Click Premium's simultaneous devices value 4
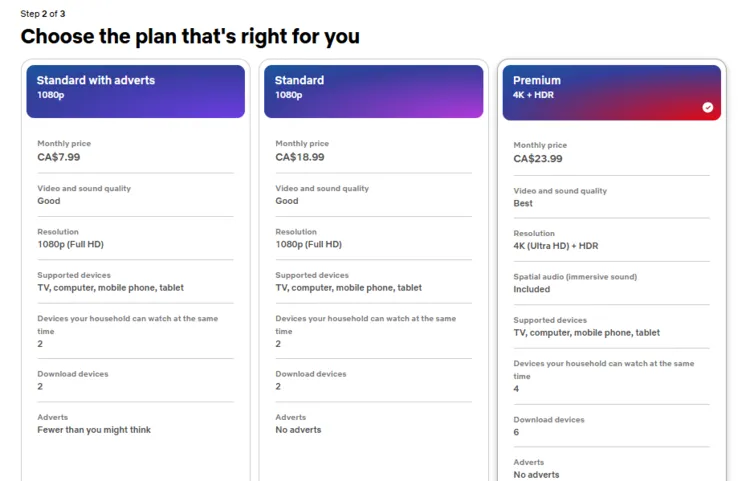750x481 pixels. [517, 389]
